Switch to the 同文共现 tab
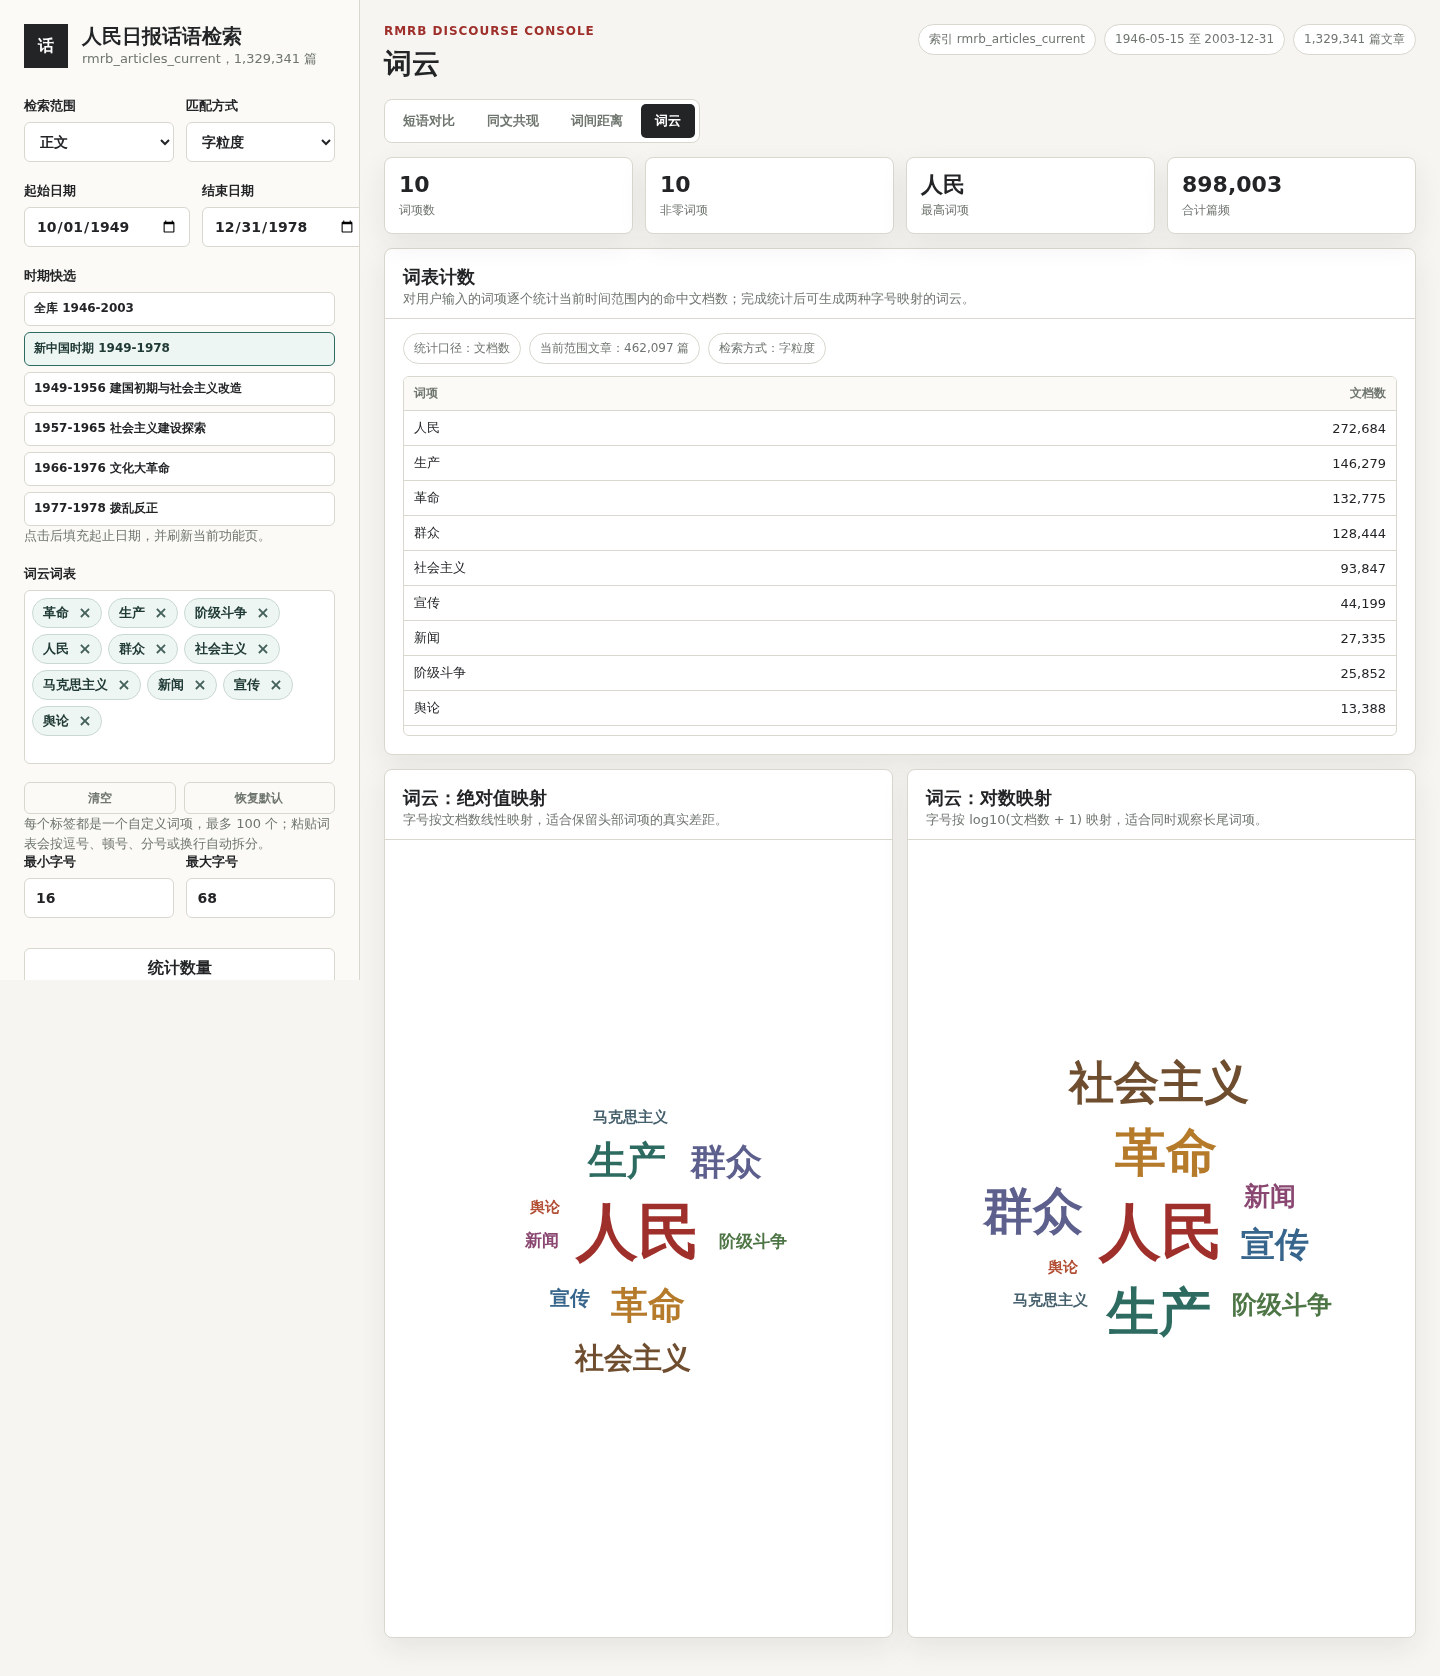 click(x=513, y=121)
